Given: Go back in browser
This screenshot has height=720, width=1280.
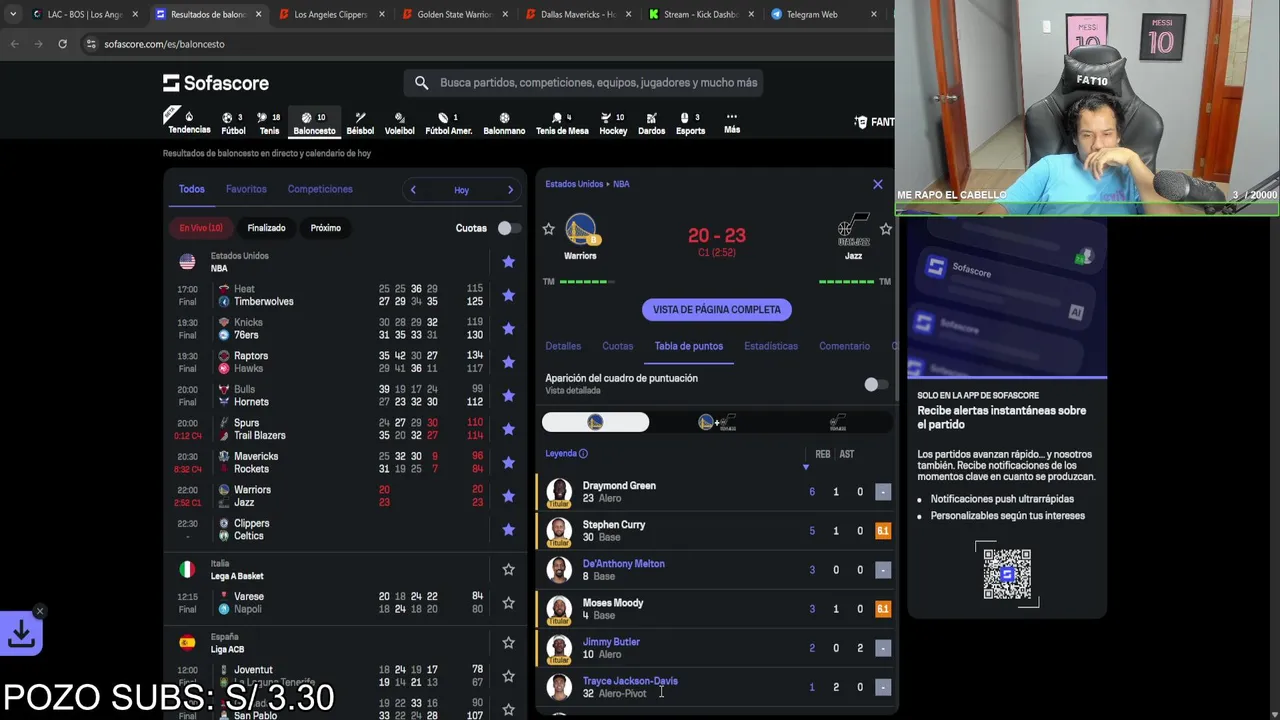Looking at the screenshot, I should pos(14,44).
